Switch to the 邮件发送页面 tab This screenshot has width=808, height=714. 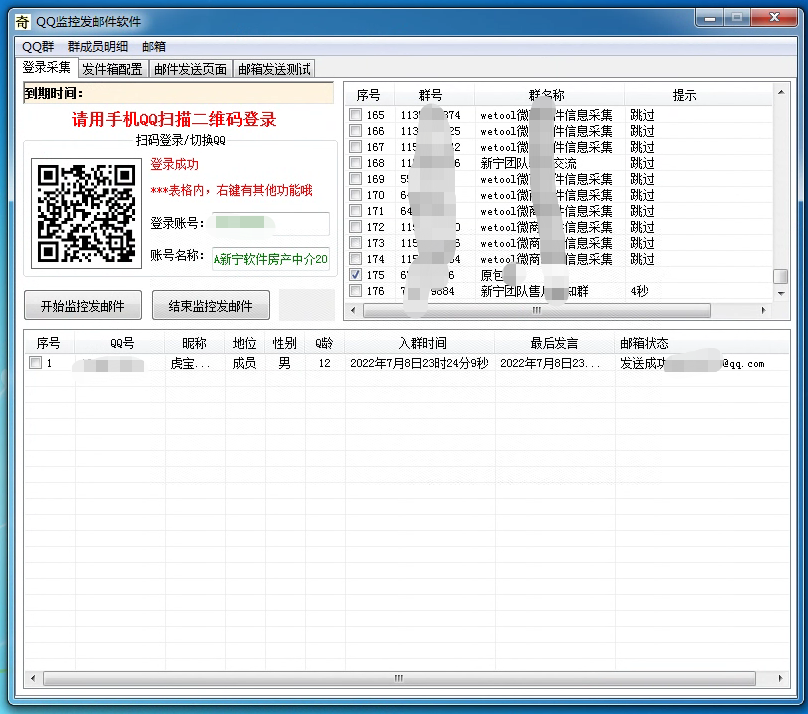(190, 69)
